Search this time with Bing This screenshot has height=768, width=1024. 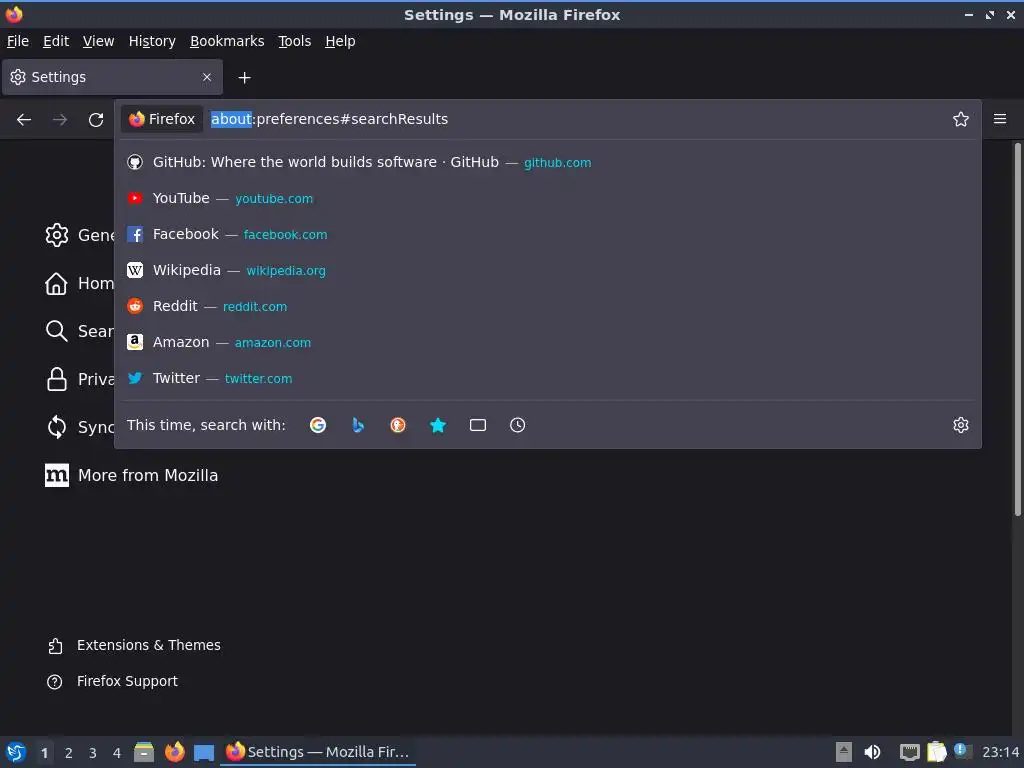tap(358, 425)
